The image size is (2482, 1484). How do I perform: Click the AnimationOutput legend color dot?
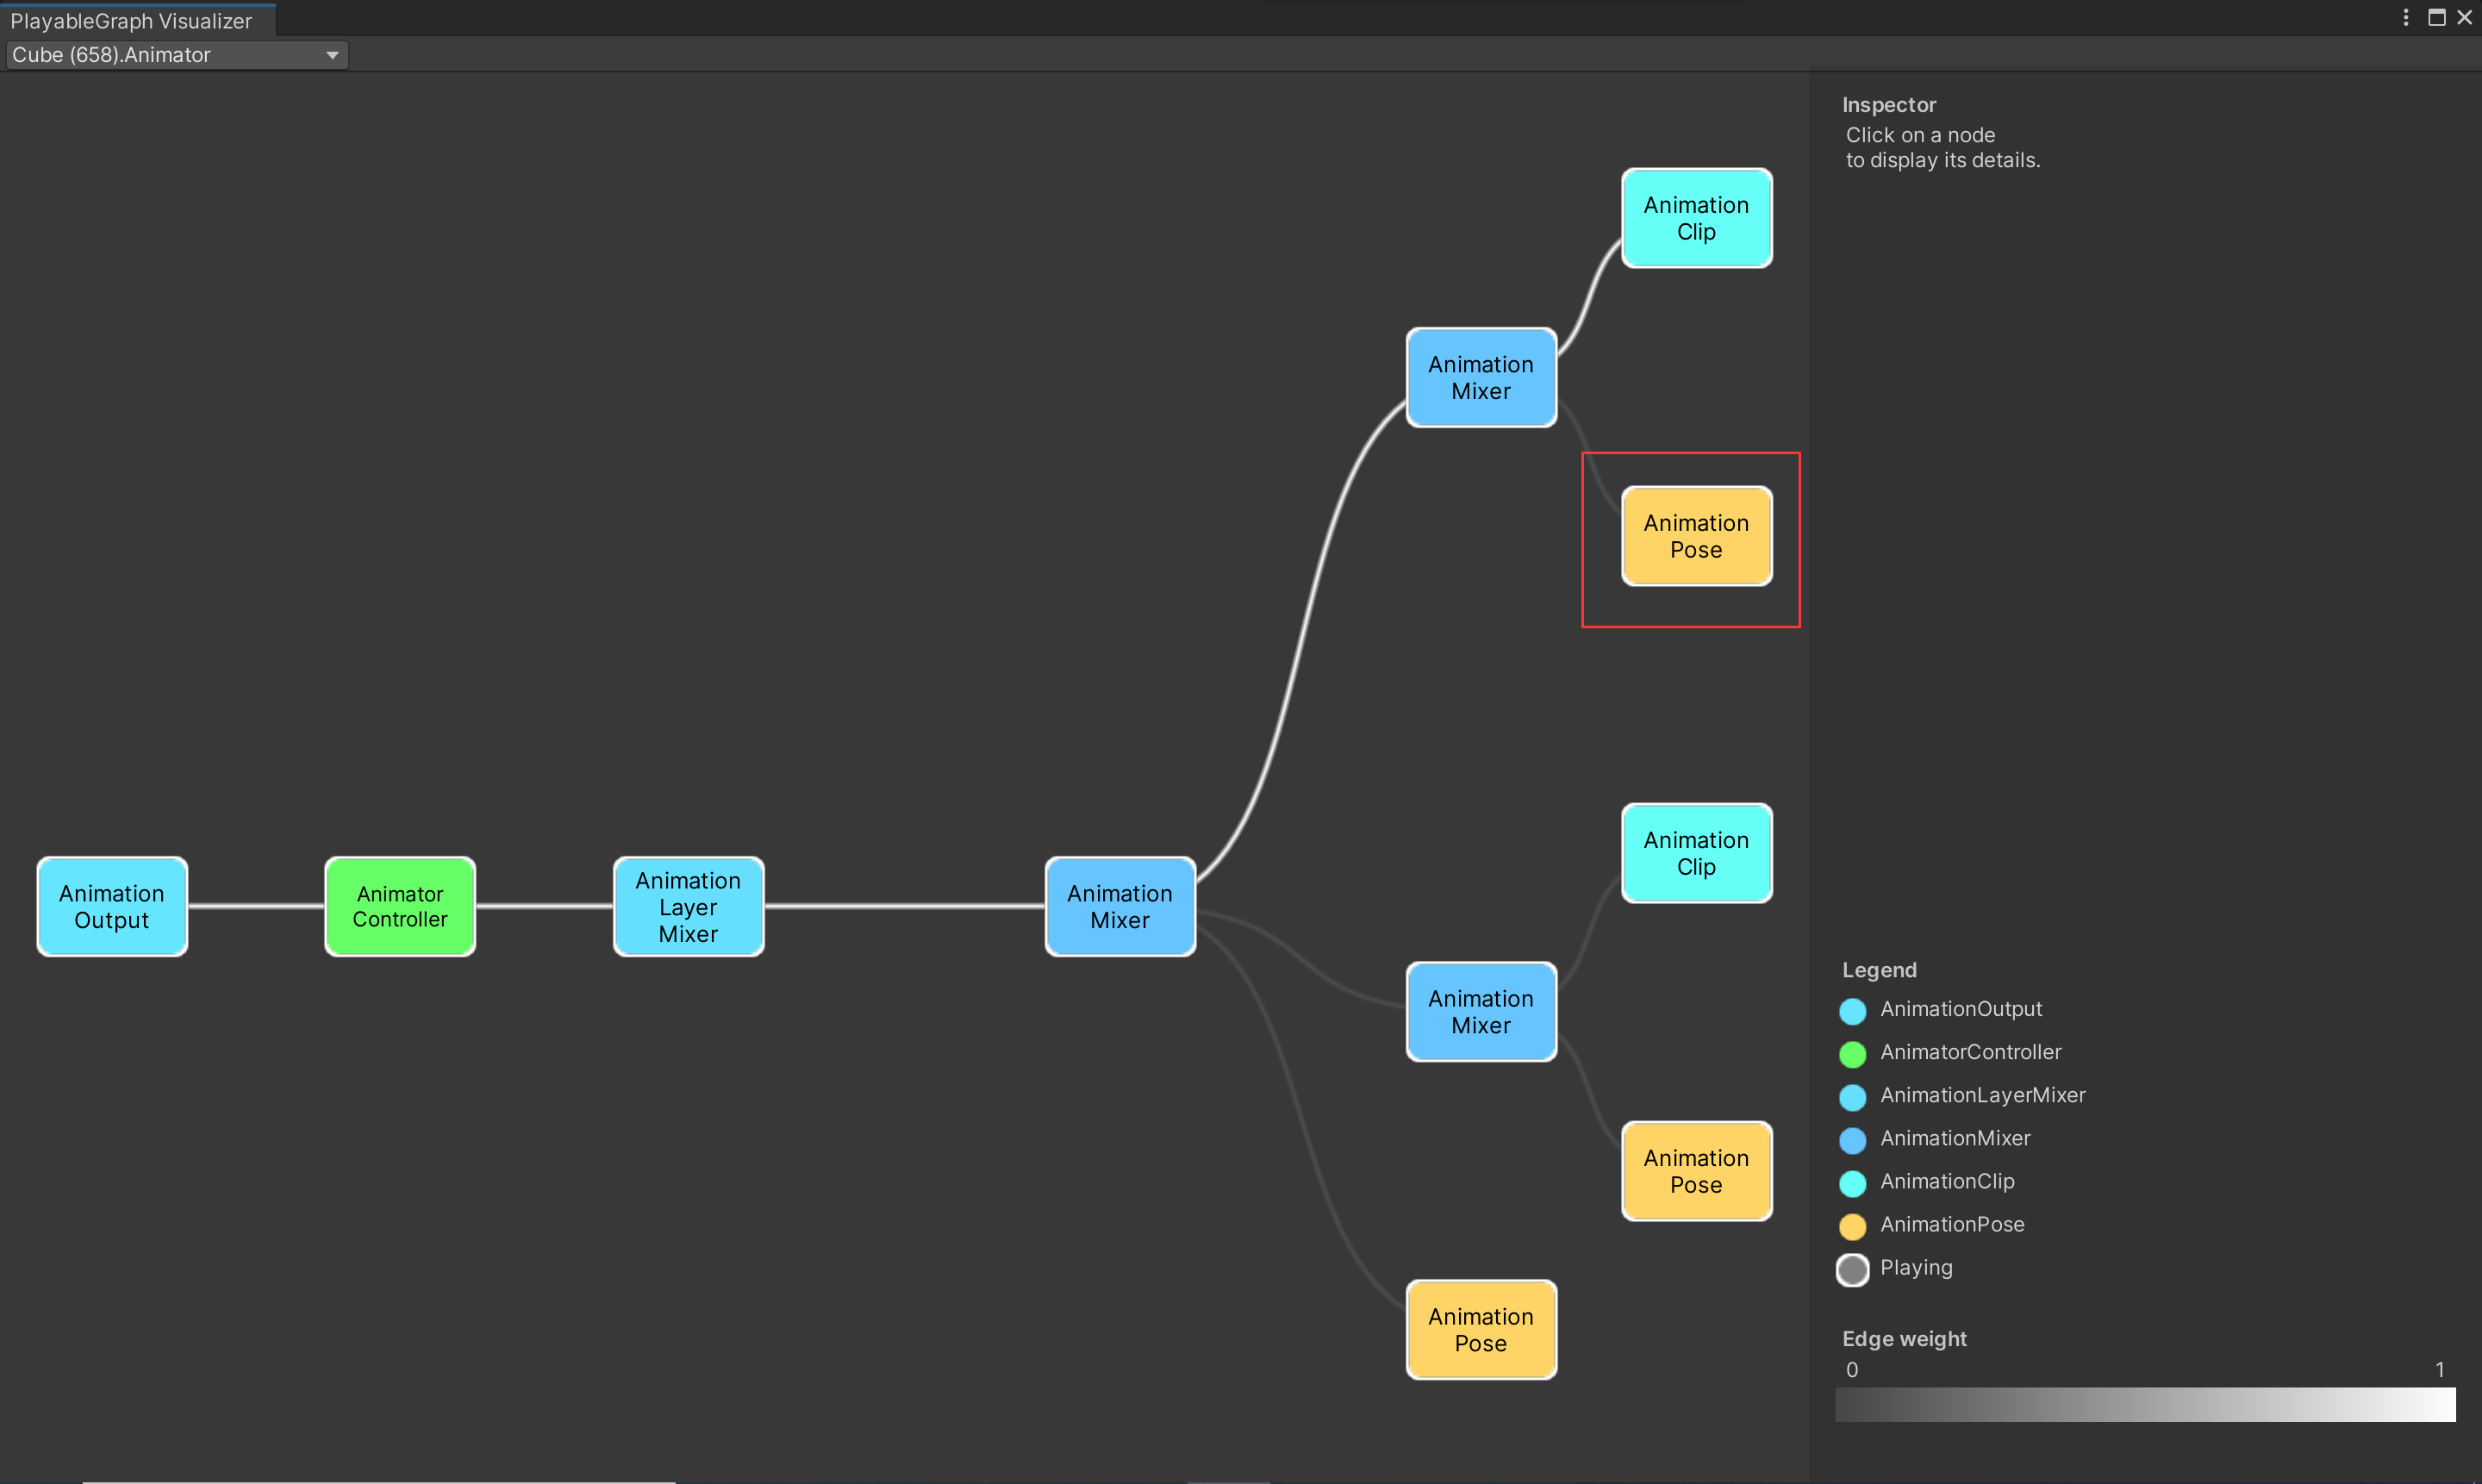tap(1853, 1010)
